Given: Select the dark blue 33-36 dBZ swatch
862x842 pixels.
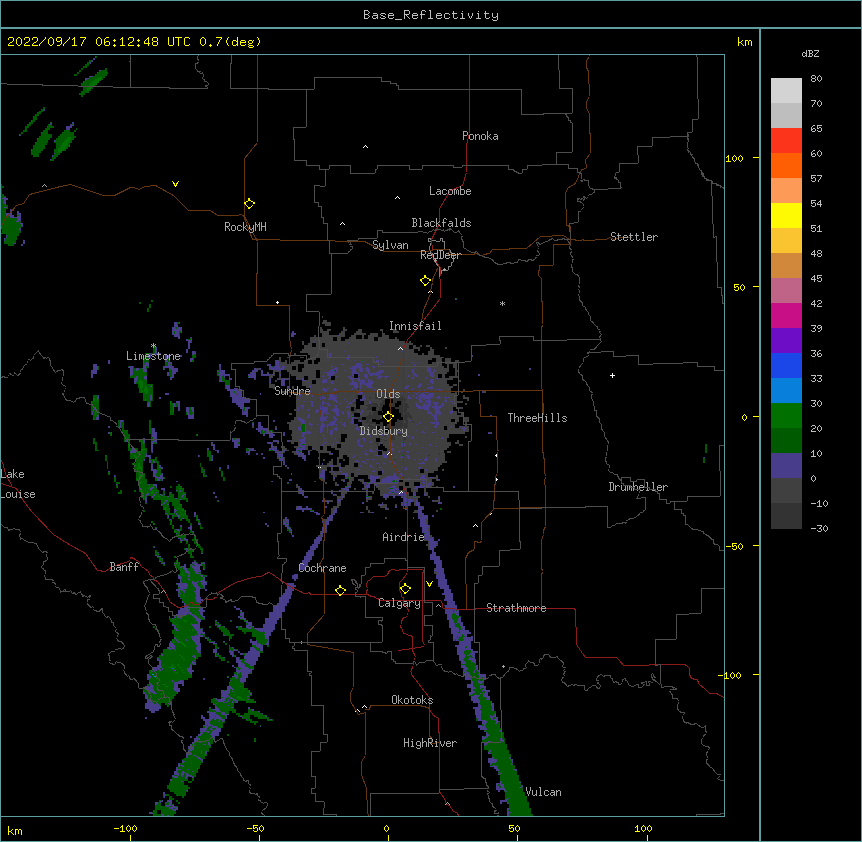Looking at the screenshot, I should (x=786, y=365).
